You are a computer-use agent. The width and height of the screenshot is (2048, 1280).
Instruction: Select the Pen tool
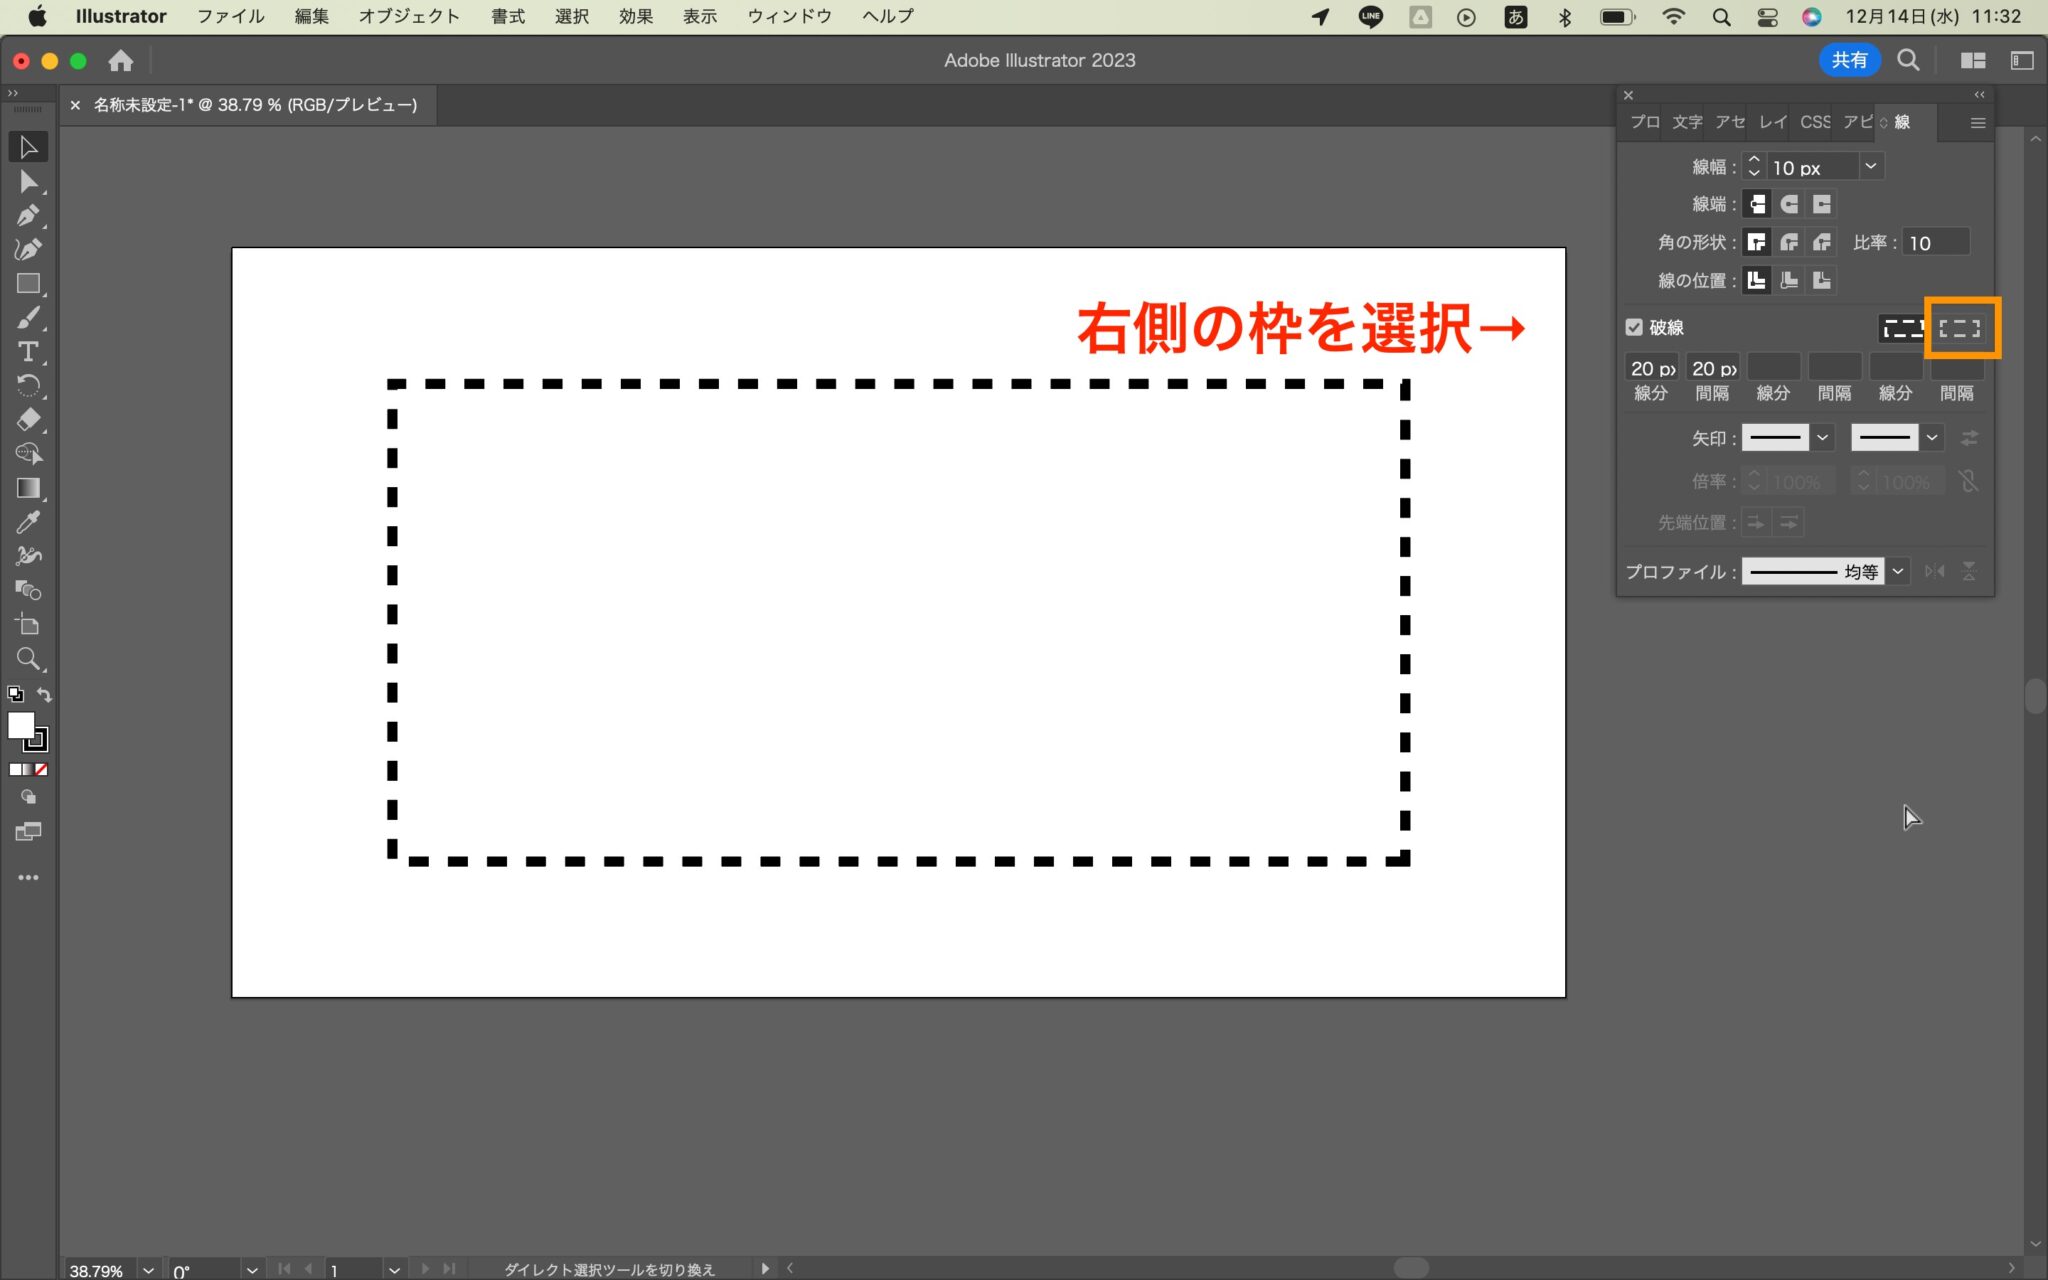coord(28,215)
